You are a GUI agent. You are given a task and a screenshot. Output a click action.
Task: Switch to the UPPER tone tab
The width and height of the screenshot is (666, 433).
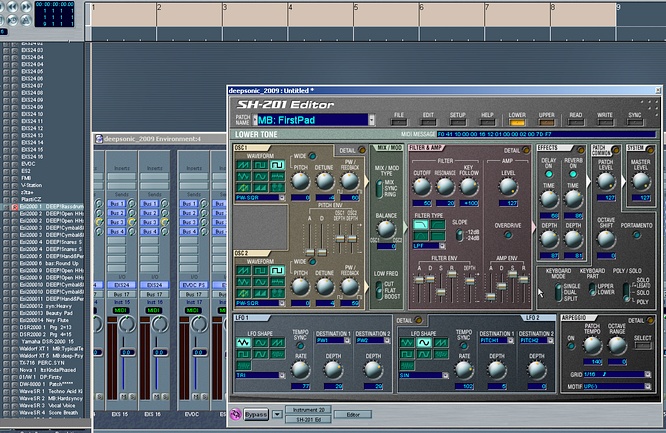coord(546,122)
